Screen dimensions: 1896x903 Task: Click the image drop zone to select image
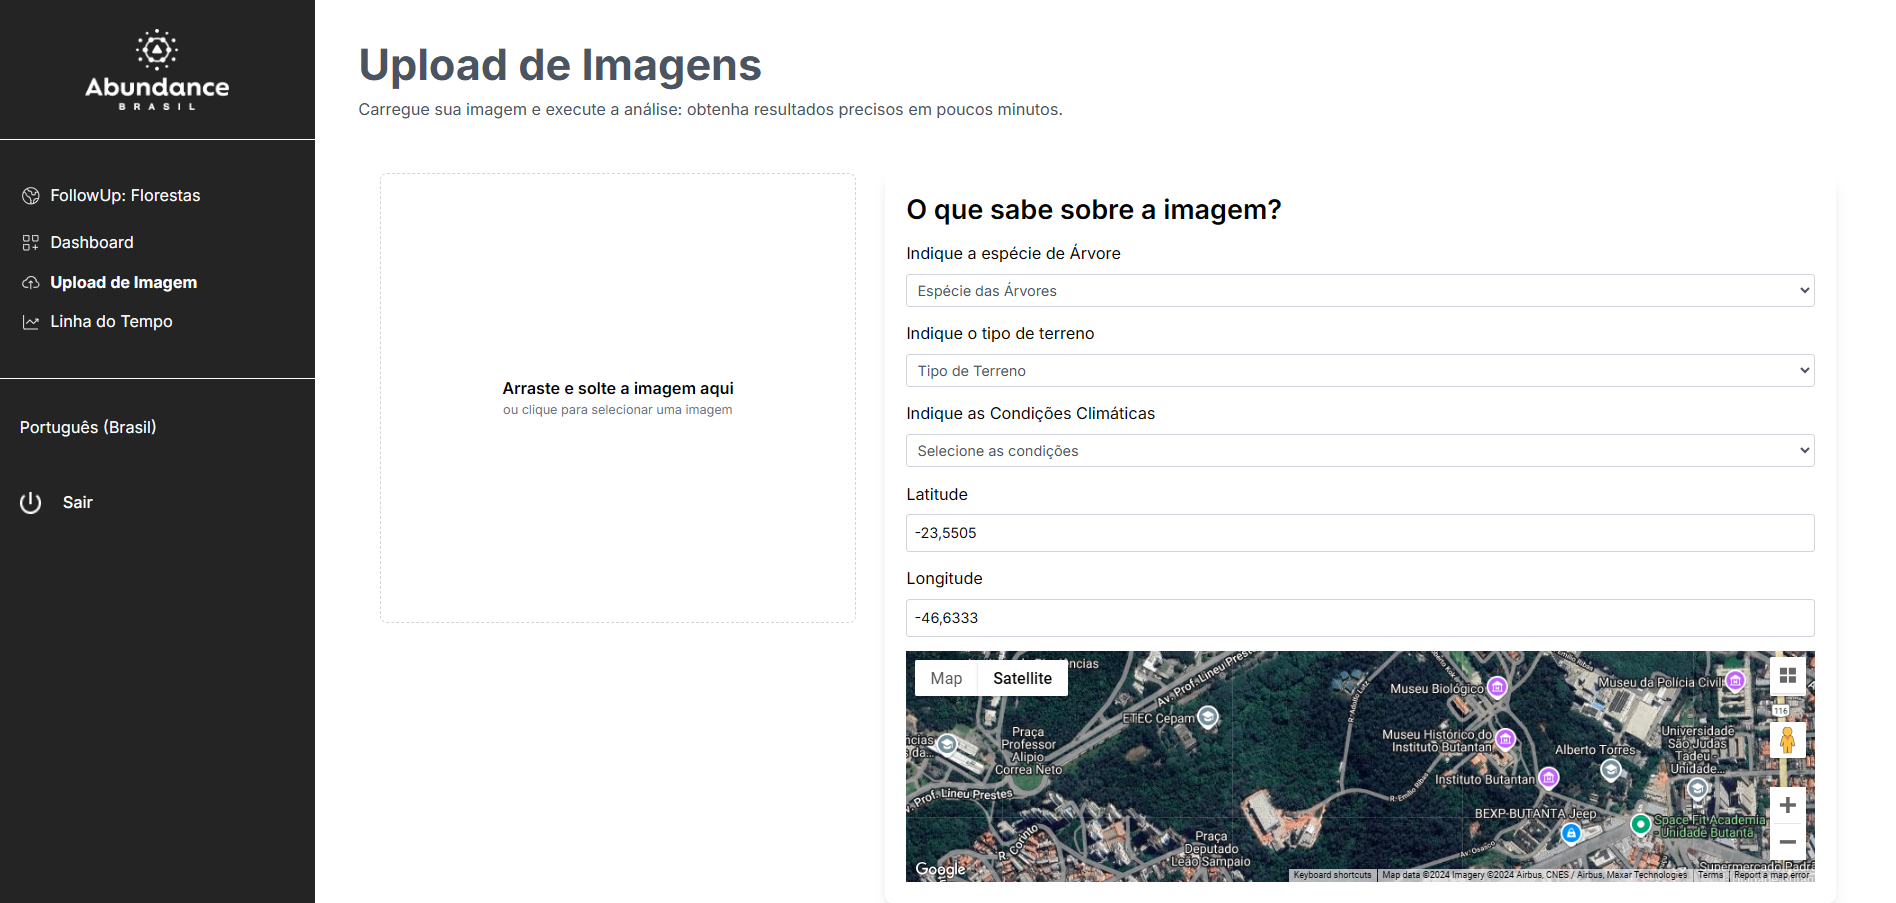618,398
